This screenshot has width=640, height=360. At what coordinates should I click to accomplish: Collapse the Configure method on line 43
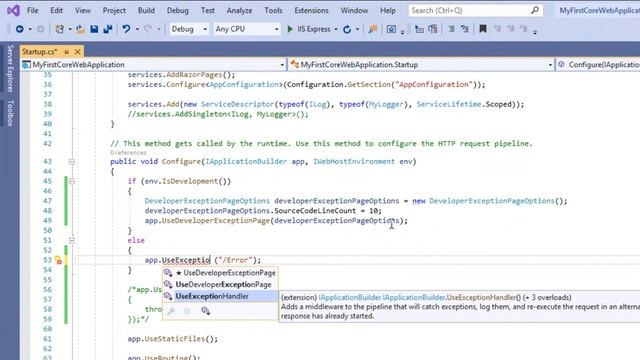72,162
